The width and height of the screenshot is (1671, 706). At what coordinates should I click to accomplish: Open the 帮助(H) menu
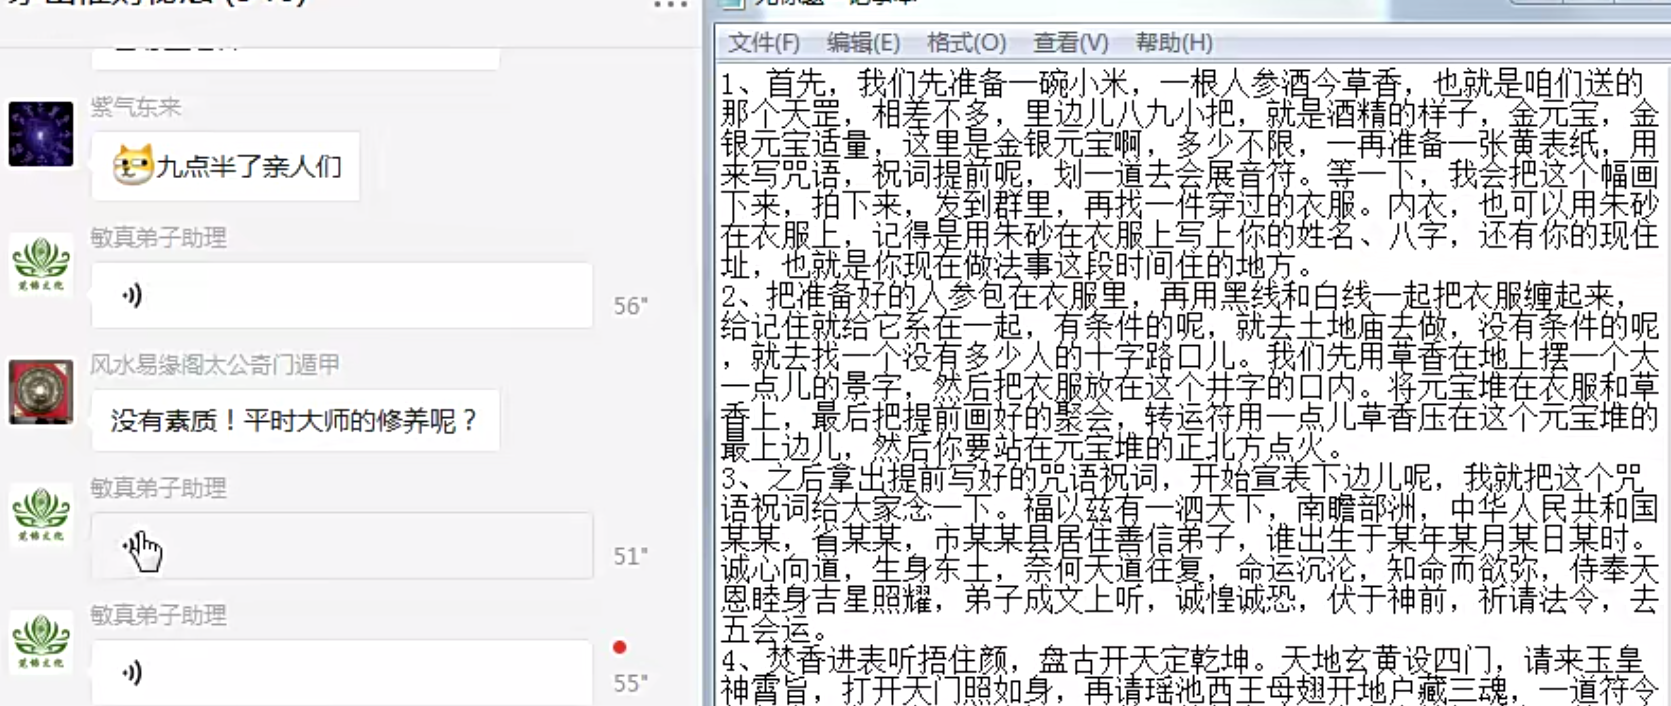(x=1174, y=43)
